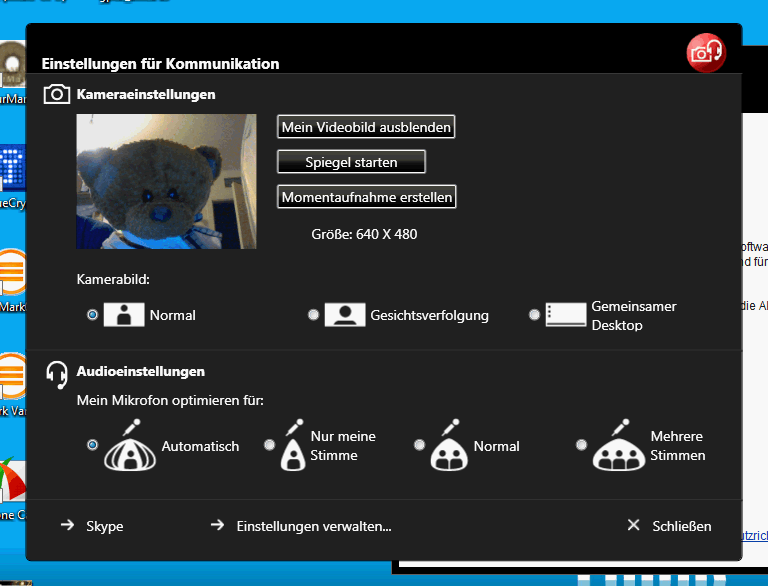Click the Normal camera view person icon
Viewport: 768px width, 586px height.
click(x=124, y=315)
